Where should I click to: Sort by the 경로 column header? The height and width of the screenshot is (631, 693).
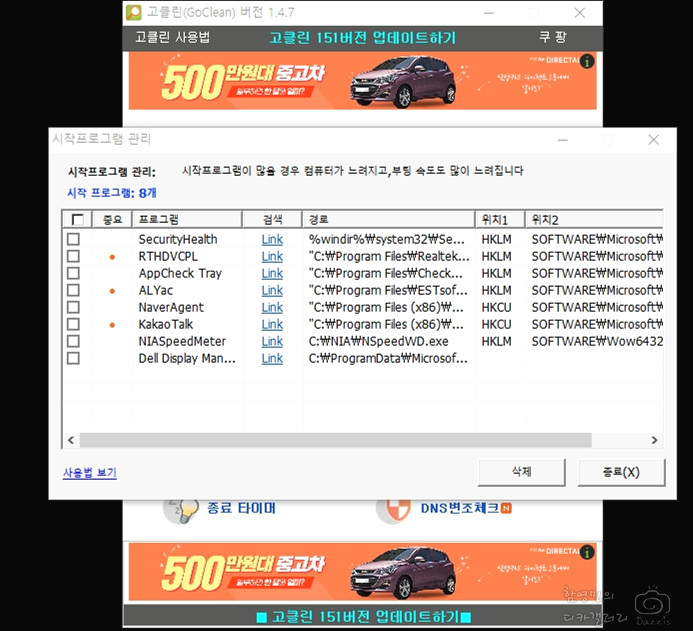[388, 220]
